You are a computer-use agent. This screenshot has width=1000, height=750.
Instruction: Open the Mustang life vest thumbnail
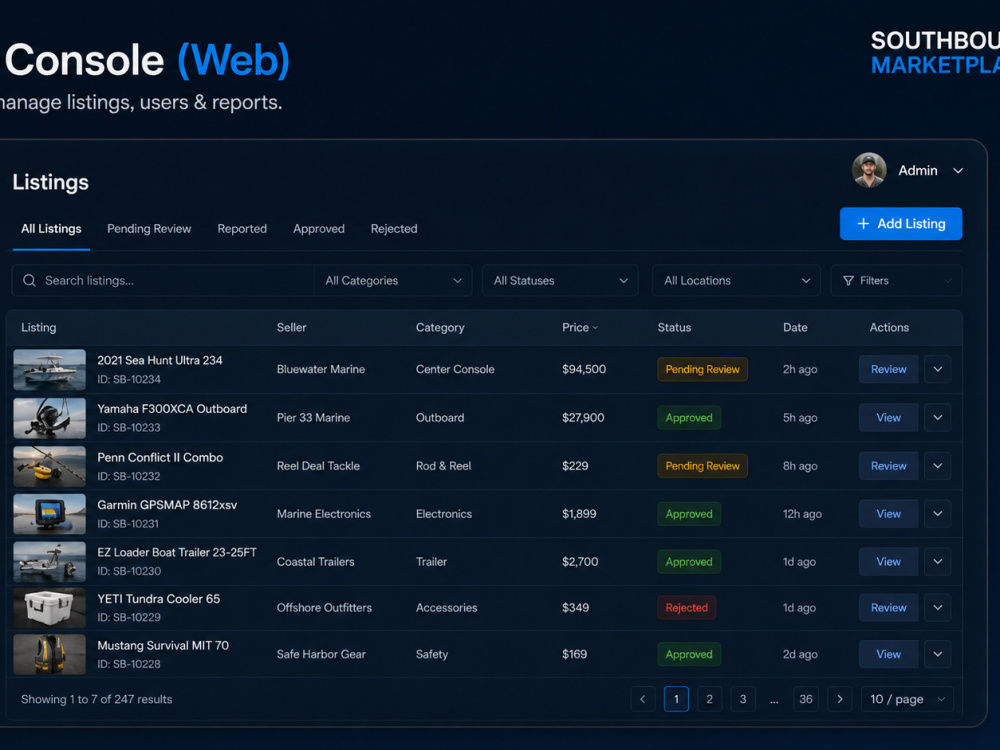(49, 654)
